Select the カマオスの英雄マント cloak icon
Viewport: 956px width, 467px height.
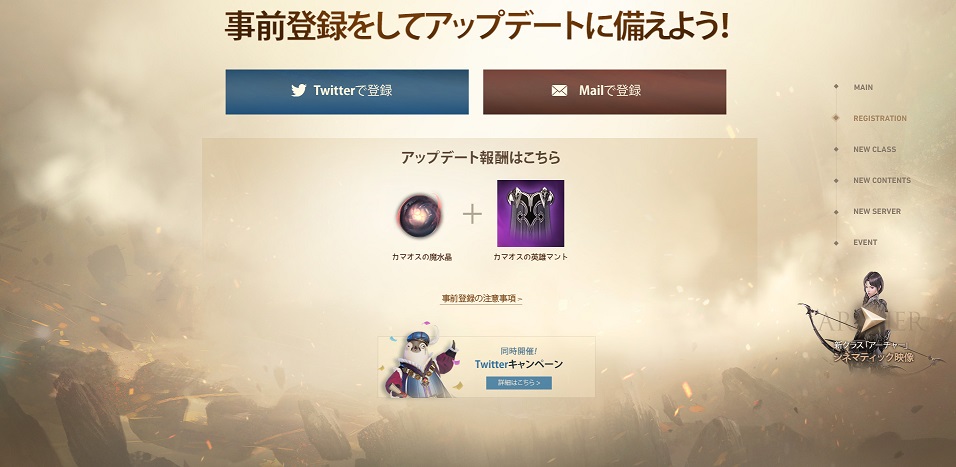click(x=530, y=213)
